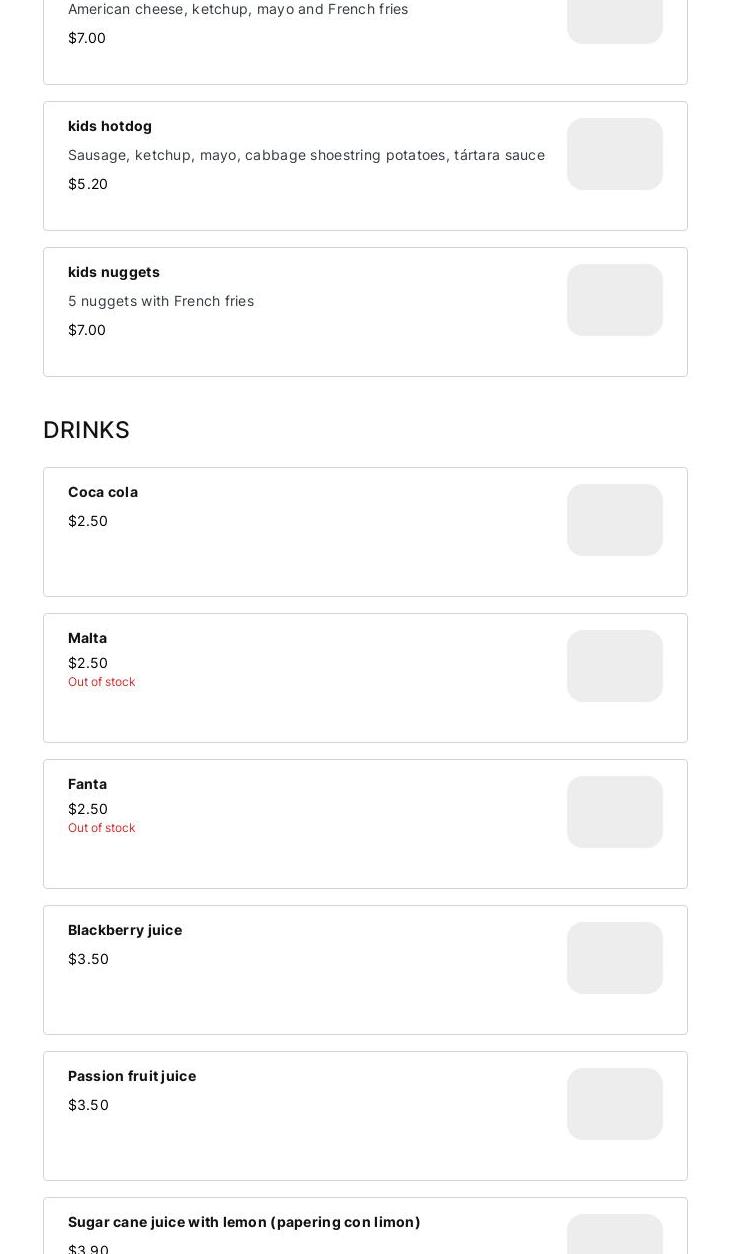This screenshot has height=1254, width=730.
Task: Open the Blackberry juice thumbnail
Action: coord(614,958)
